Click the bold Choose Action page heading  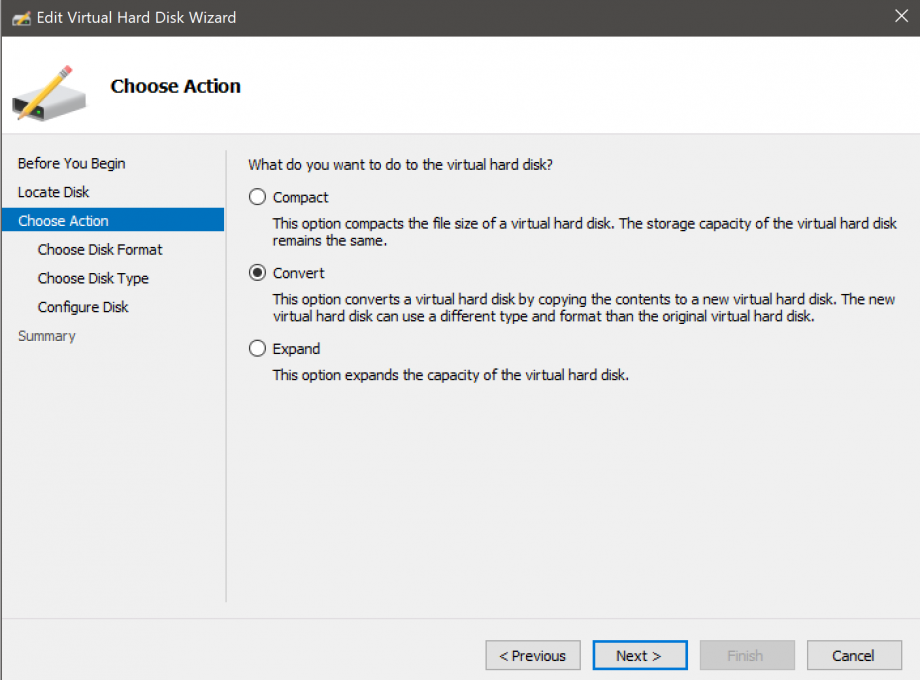[x=176, y=87]
